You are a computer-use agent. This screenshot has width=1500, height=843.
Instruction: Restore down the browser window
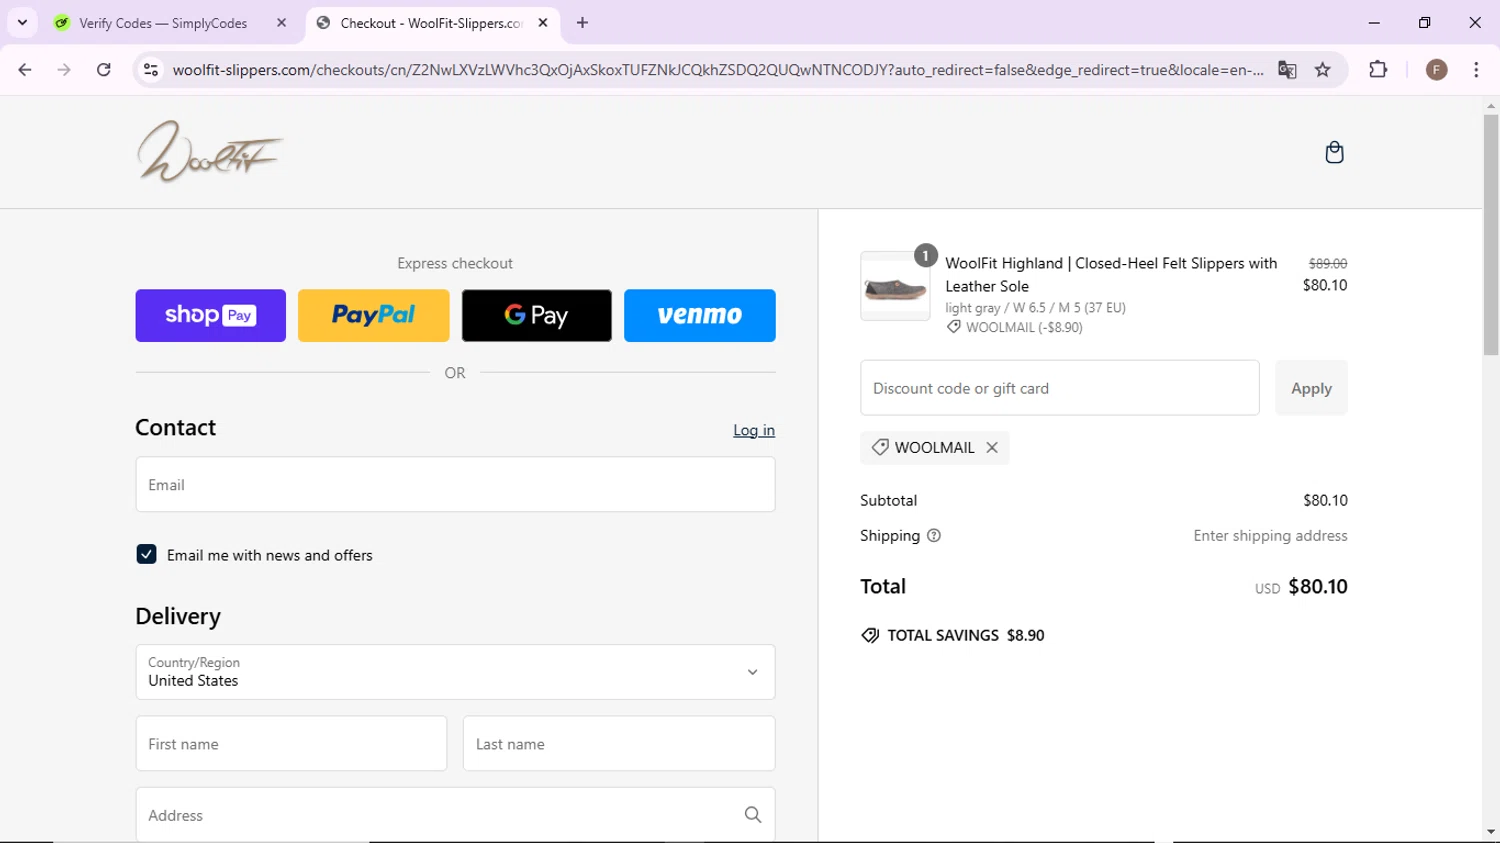[x=1424, y=23]
